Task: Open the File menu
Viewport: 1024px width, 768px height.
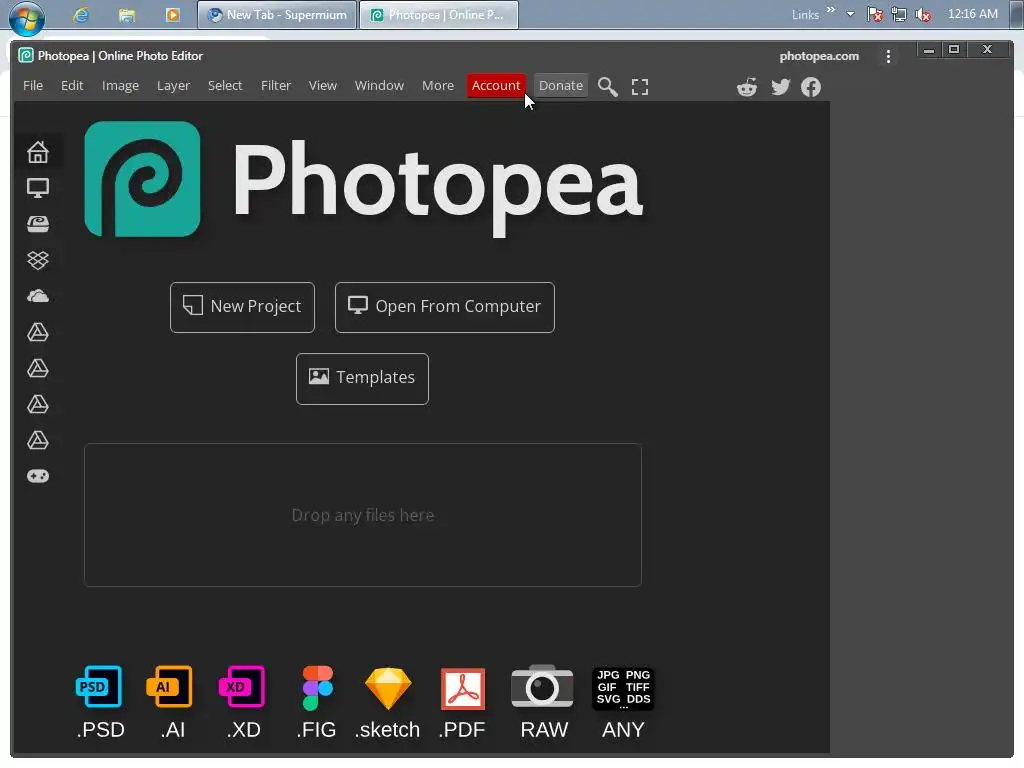Action: point(33,86)
